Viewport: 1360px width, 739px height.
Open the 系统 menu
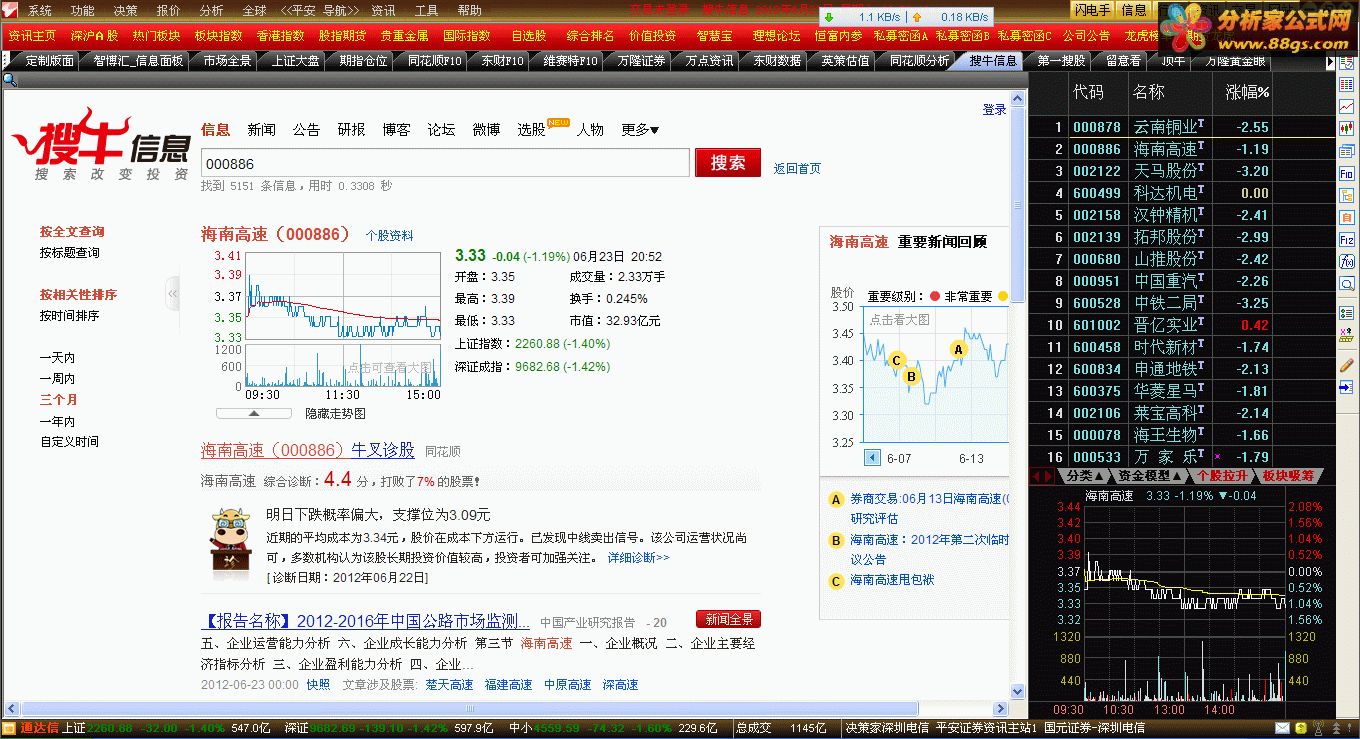[x=40, y=11]
